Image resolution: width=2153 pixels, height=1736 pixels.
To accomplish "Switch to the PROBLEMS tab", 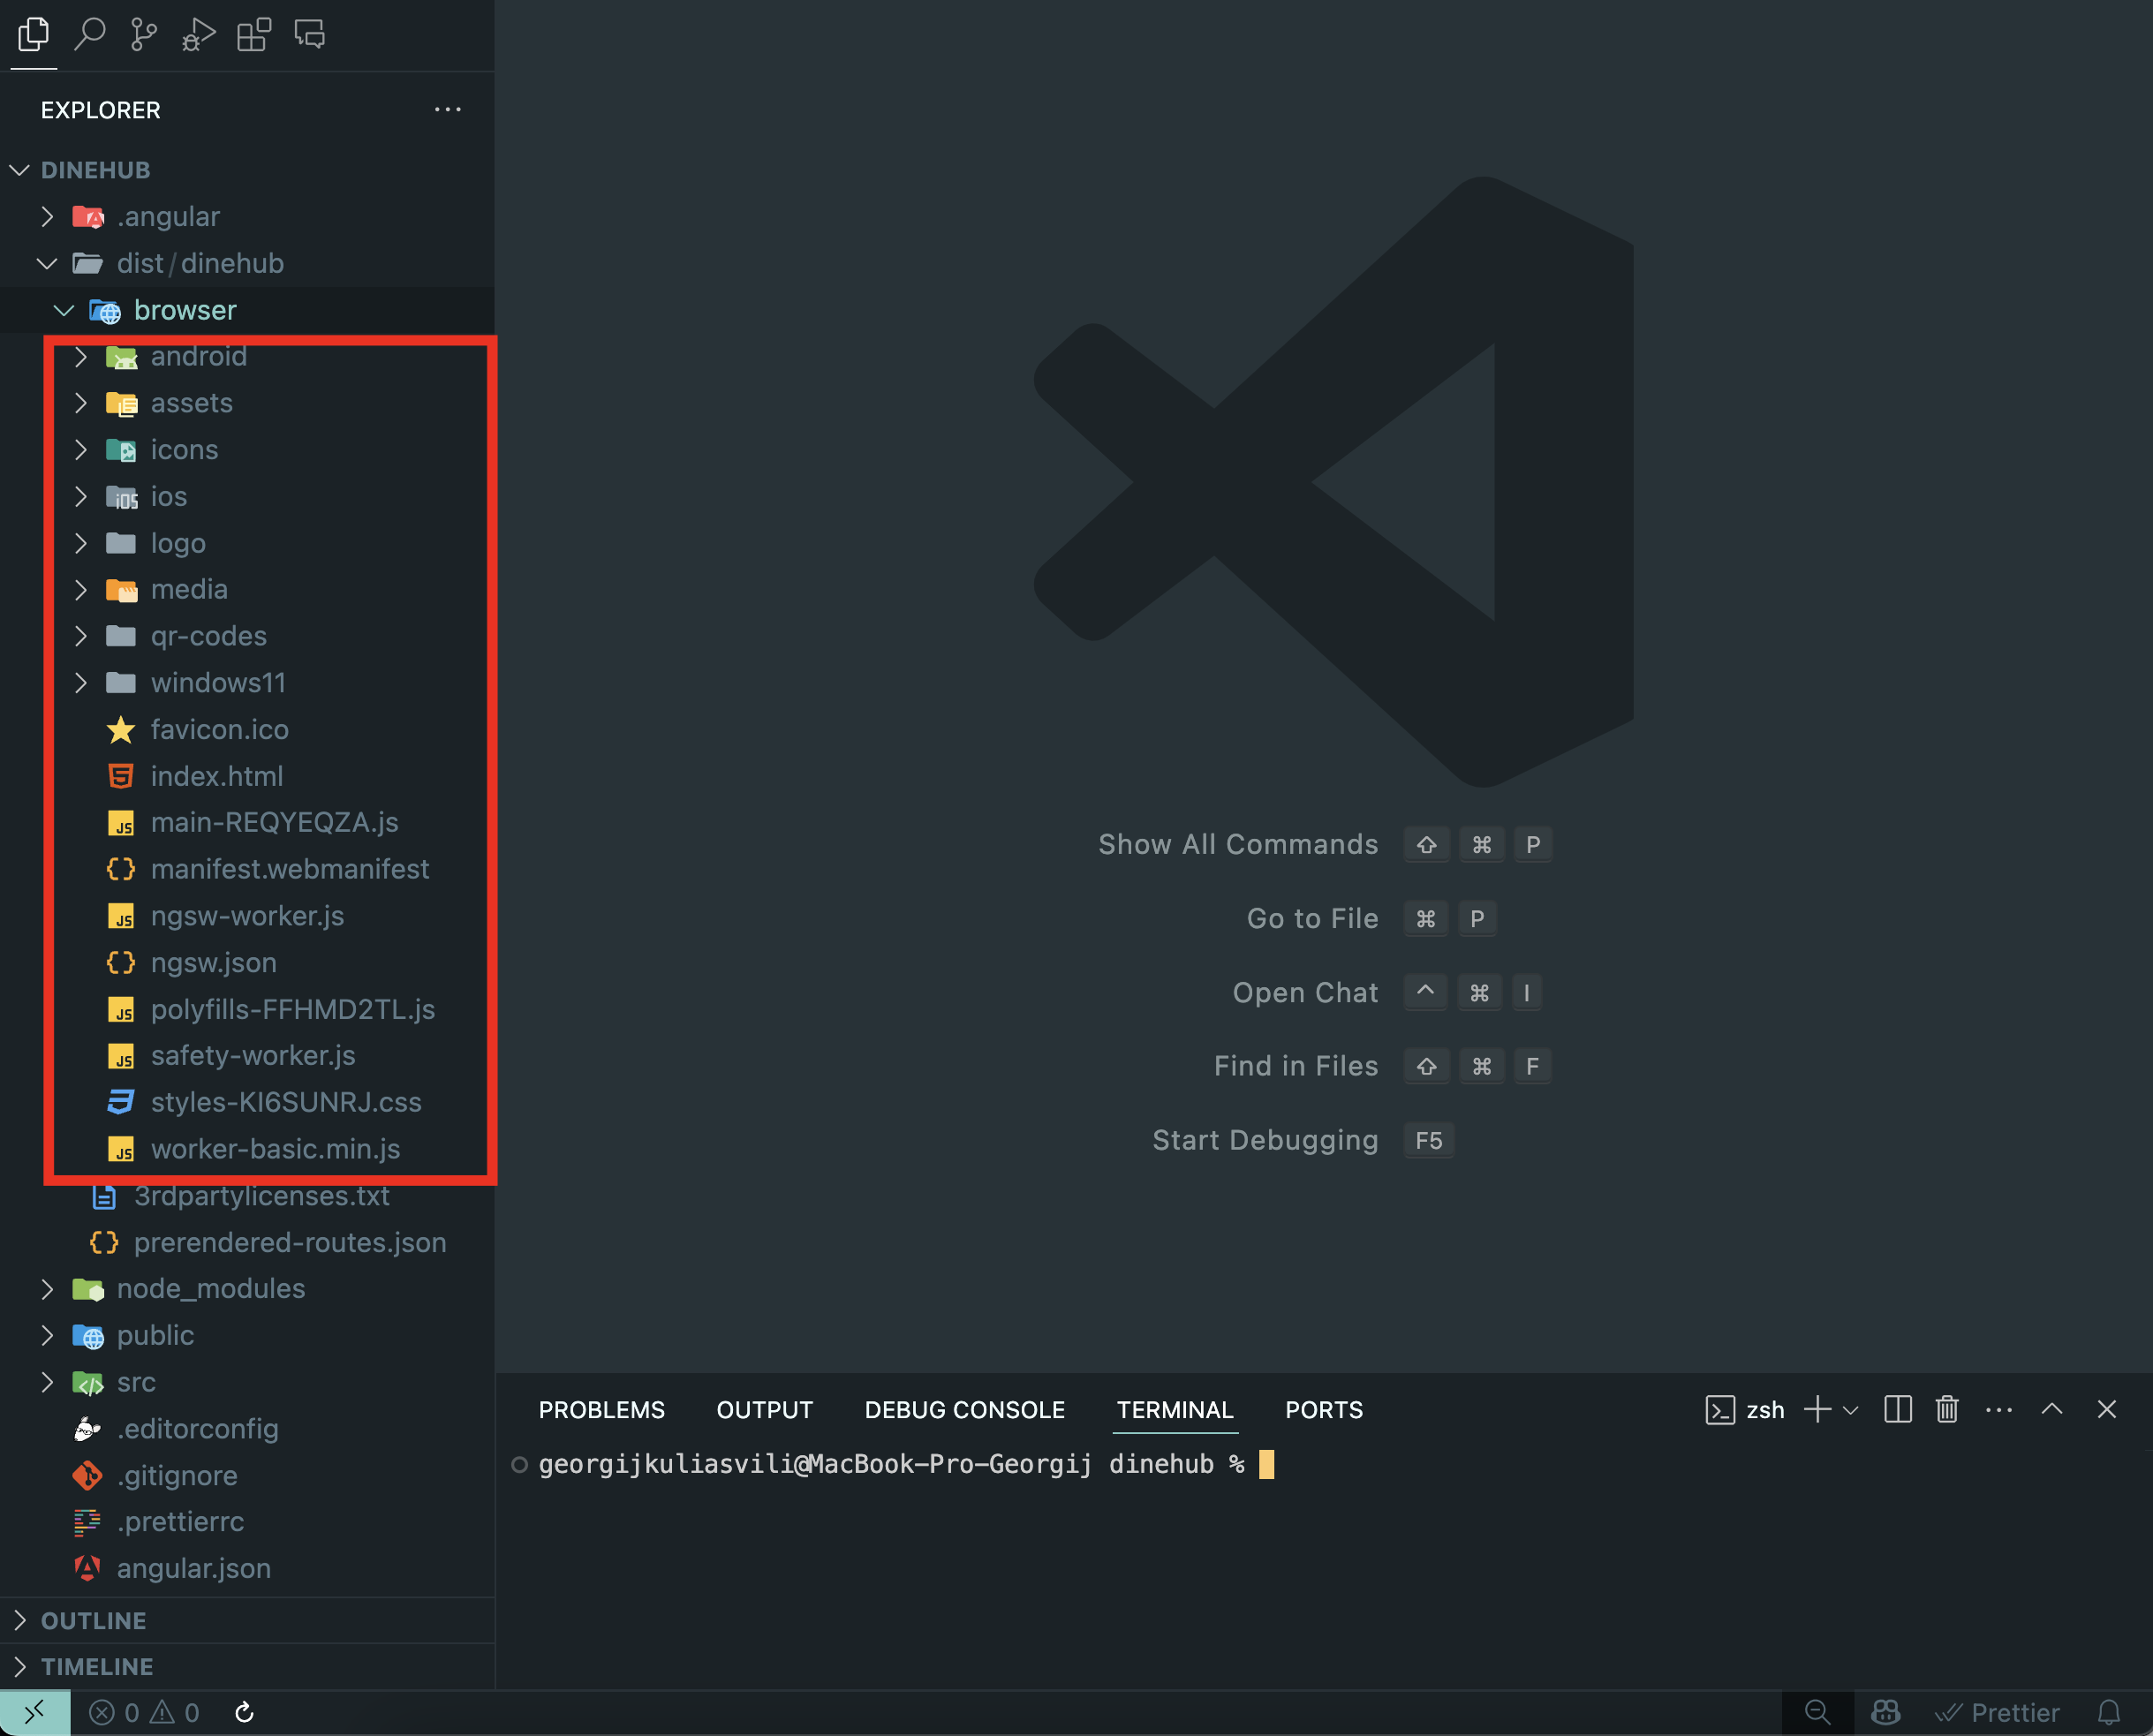I will click(x=601, y=1410).
